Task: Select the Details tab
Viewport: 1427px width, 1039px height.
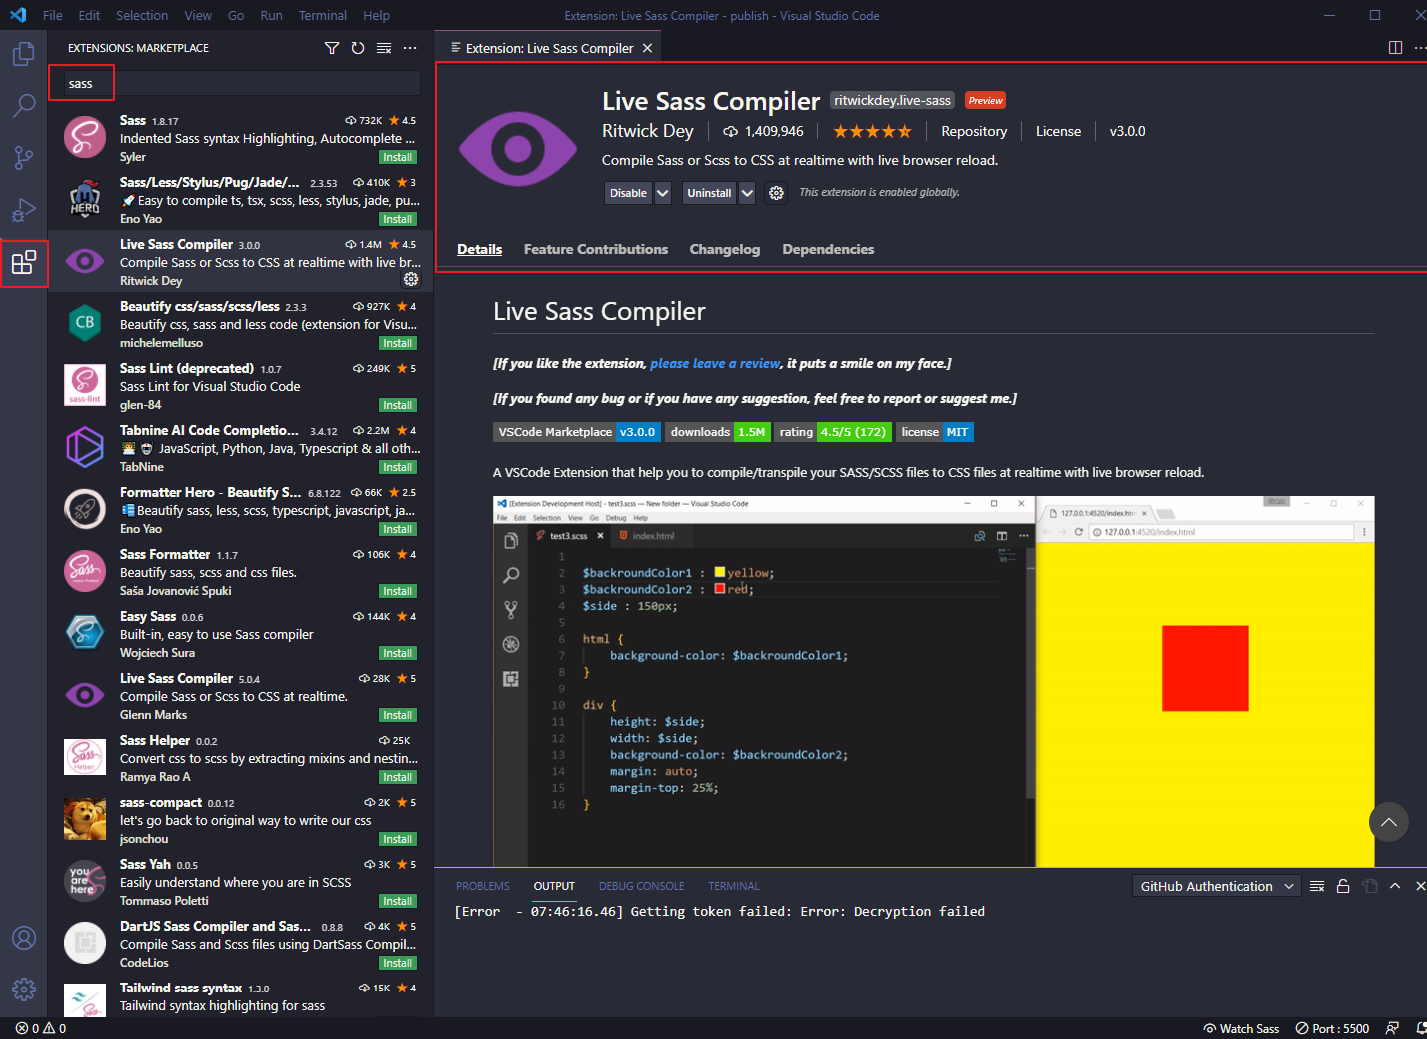Action: pyautogui.click(x=480, y=249)
